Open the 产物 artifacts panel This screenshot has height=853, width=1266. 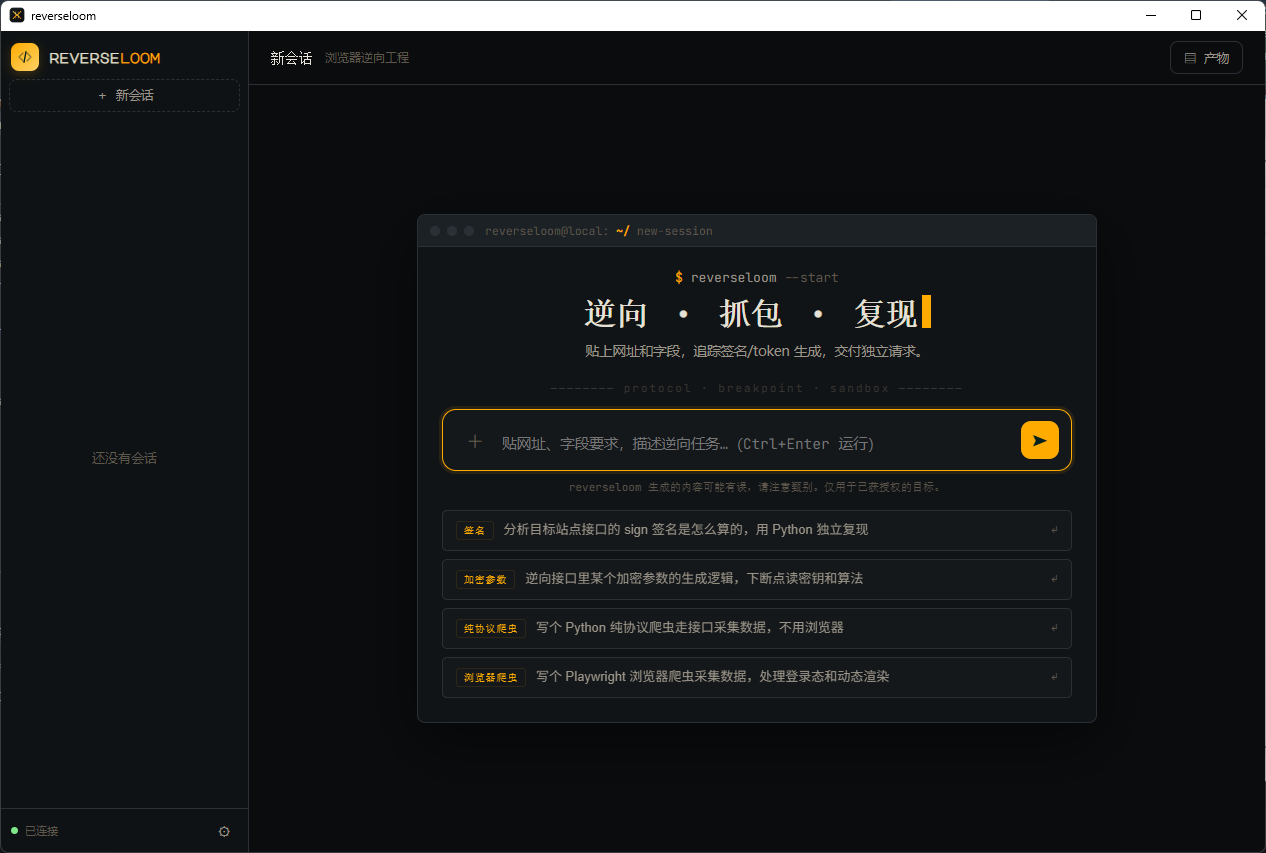pyautogui.click(x=1206, y=58)
